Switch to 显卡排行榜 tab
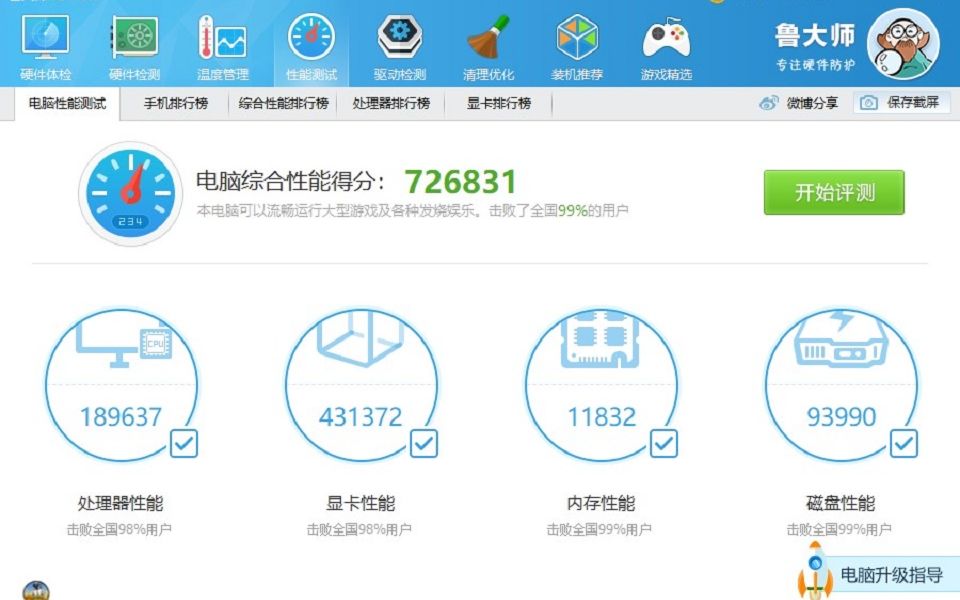Image resolution: width=960 pixels, height=600 pixels. coord(499,103)
